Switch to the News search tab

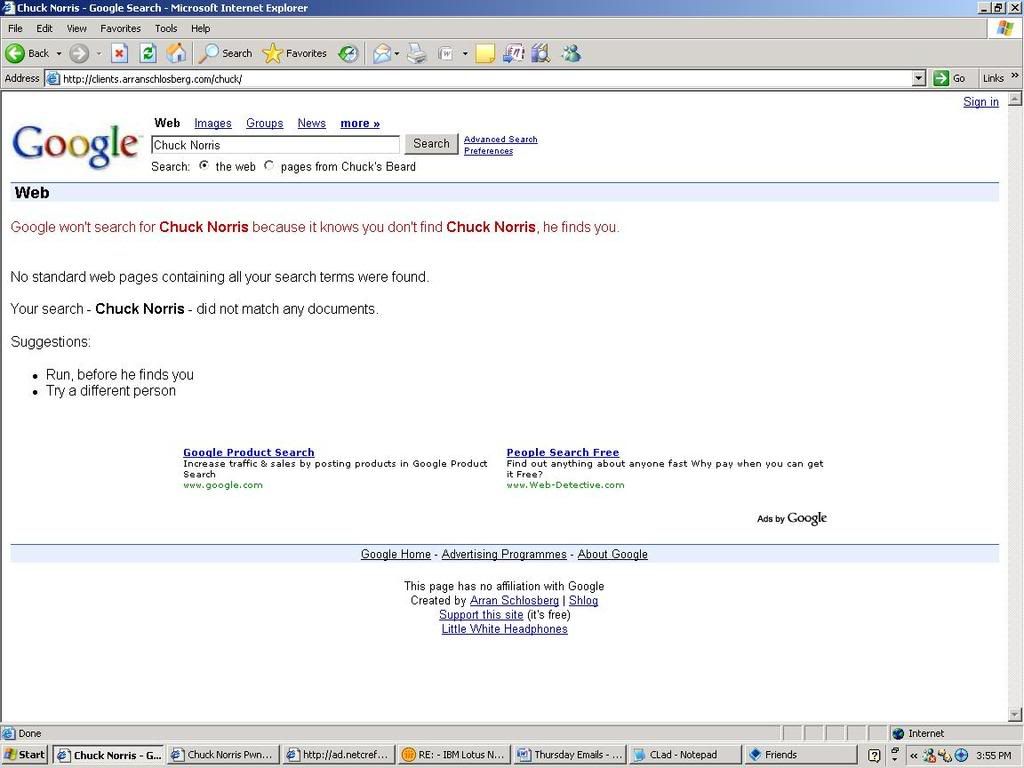pyautogui.click(x=312, y=123)
